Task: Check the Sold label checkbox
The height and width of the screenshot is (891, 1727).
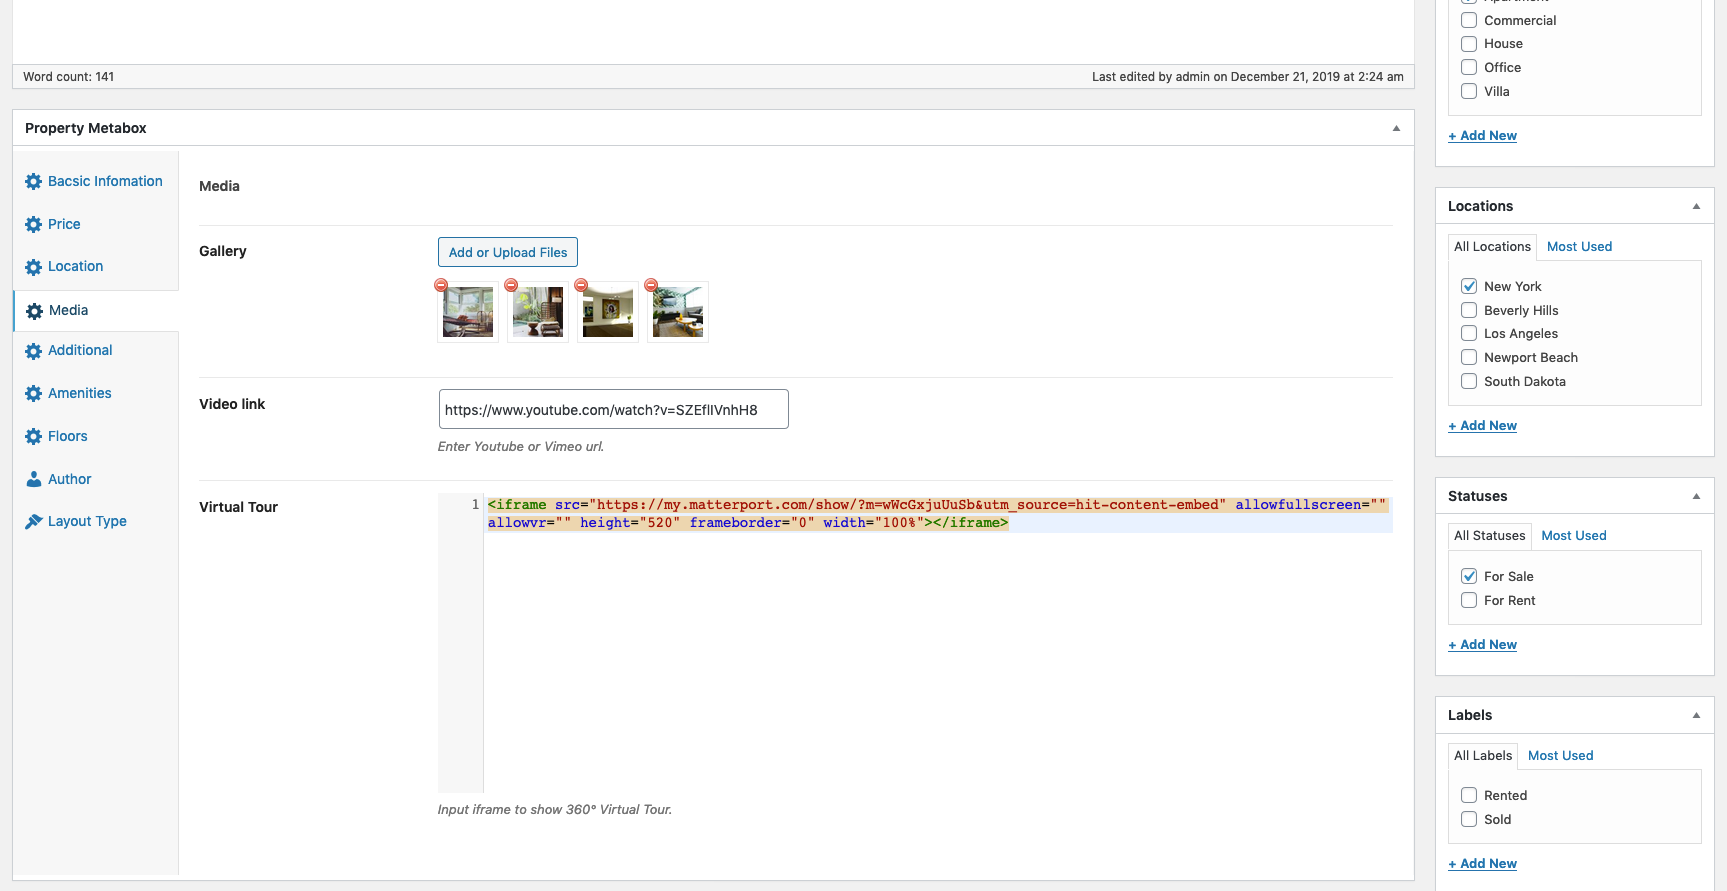Action: coord(1469,819)
